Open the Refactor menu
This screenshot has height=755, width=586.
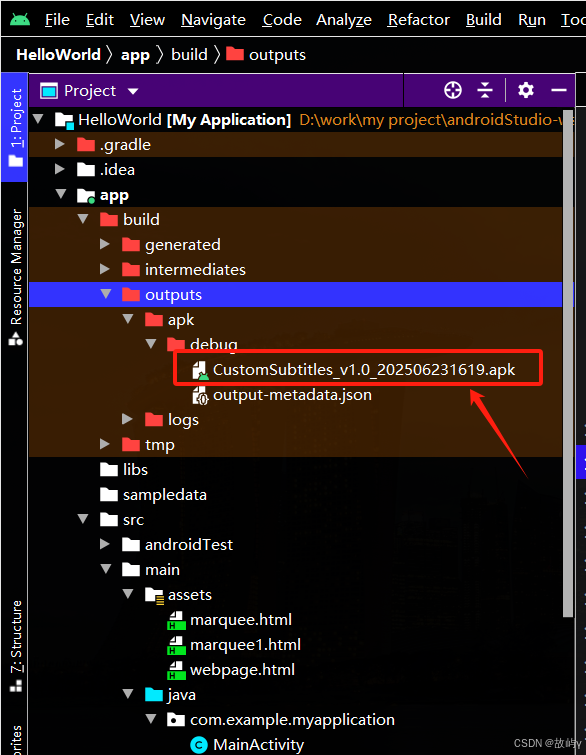(x=418, y=20)
